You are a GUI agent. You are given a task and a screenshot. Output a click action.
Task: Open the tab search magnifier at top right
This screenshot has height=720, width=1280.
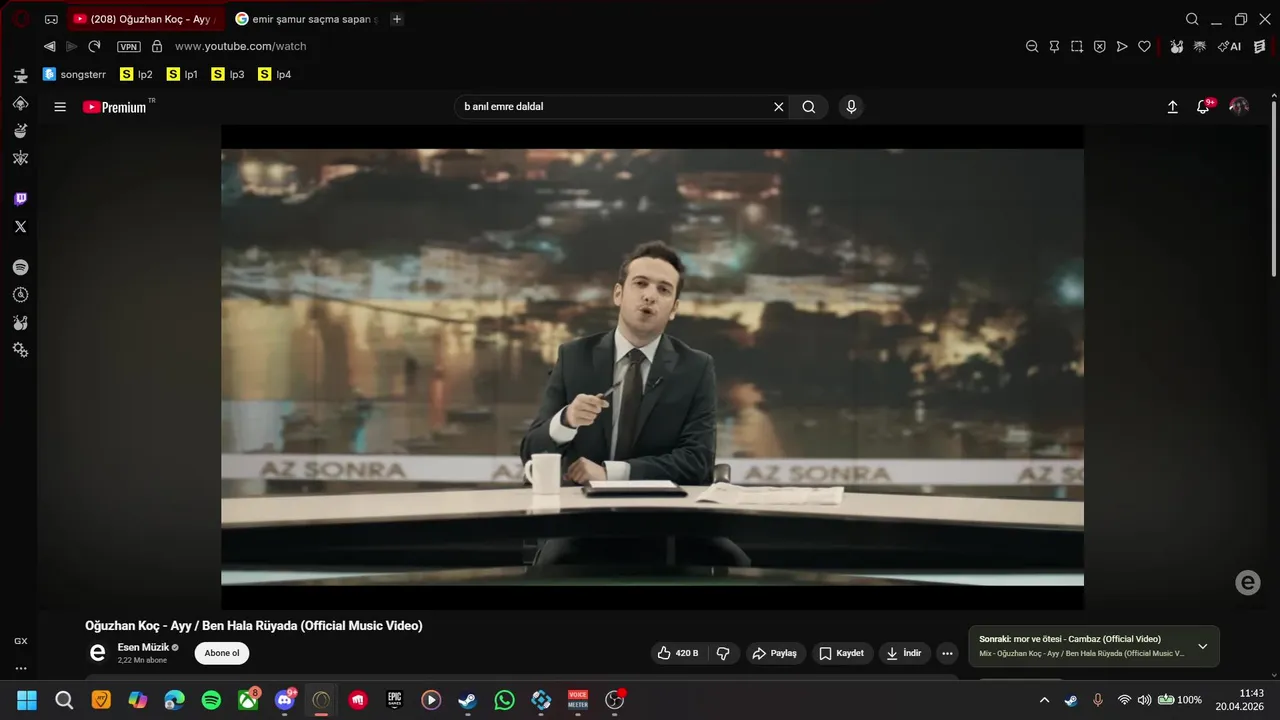(x=1192, y=19)
